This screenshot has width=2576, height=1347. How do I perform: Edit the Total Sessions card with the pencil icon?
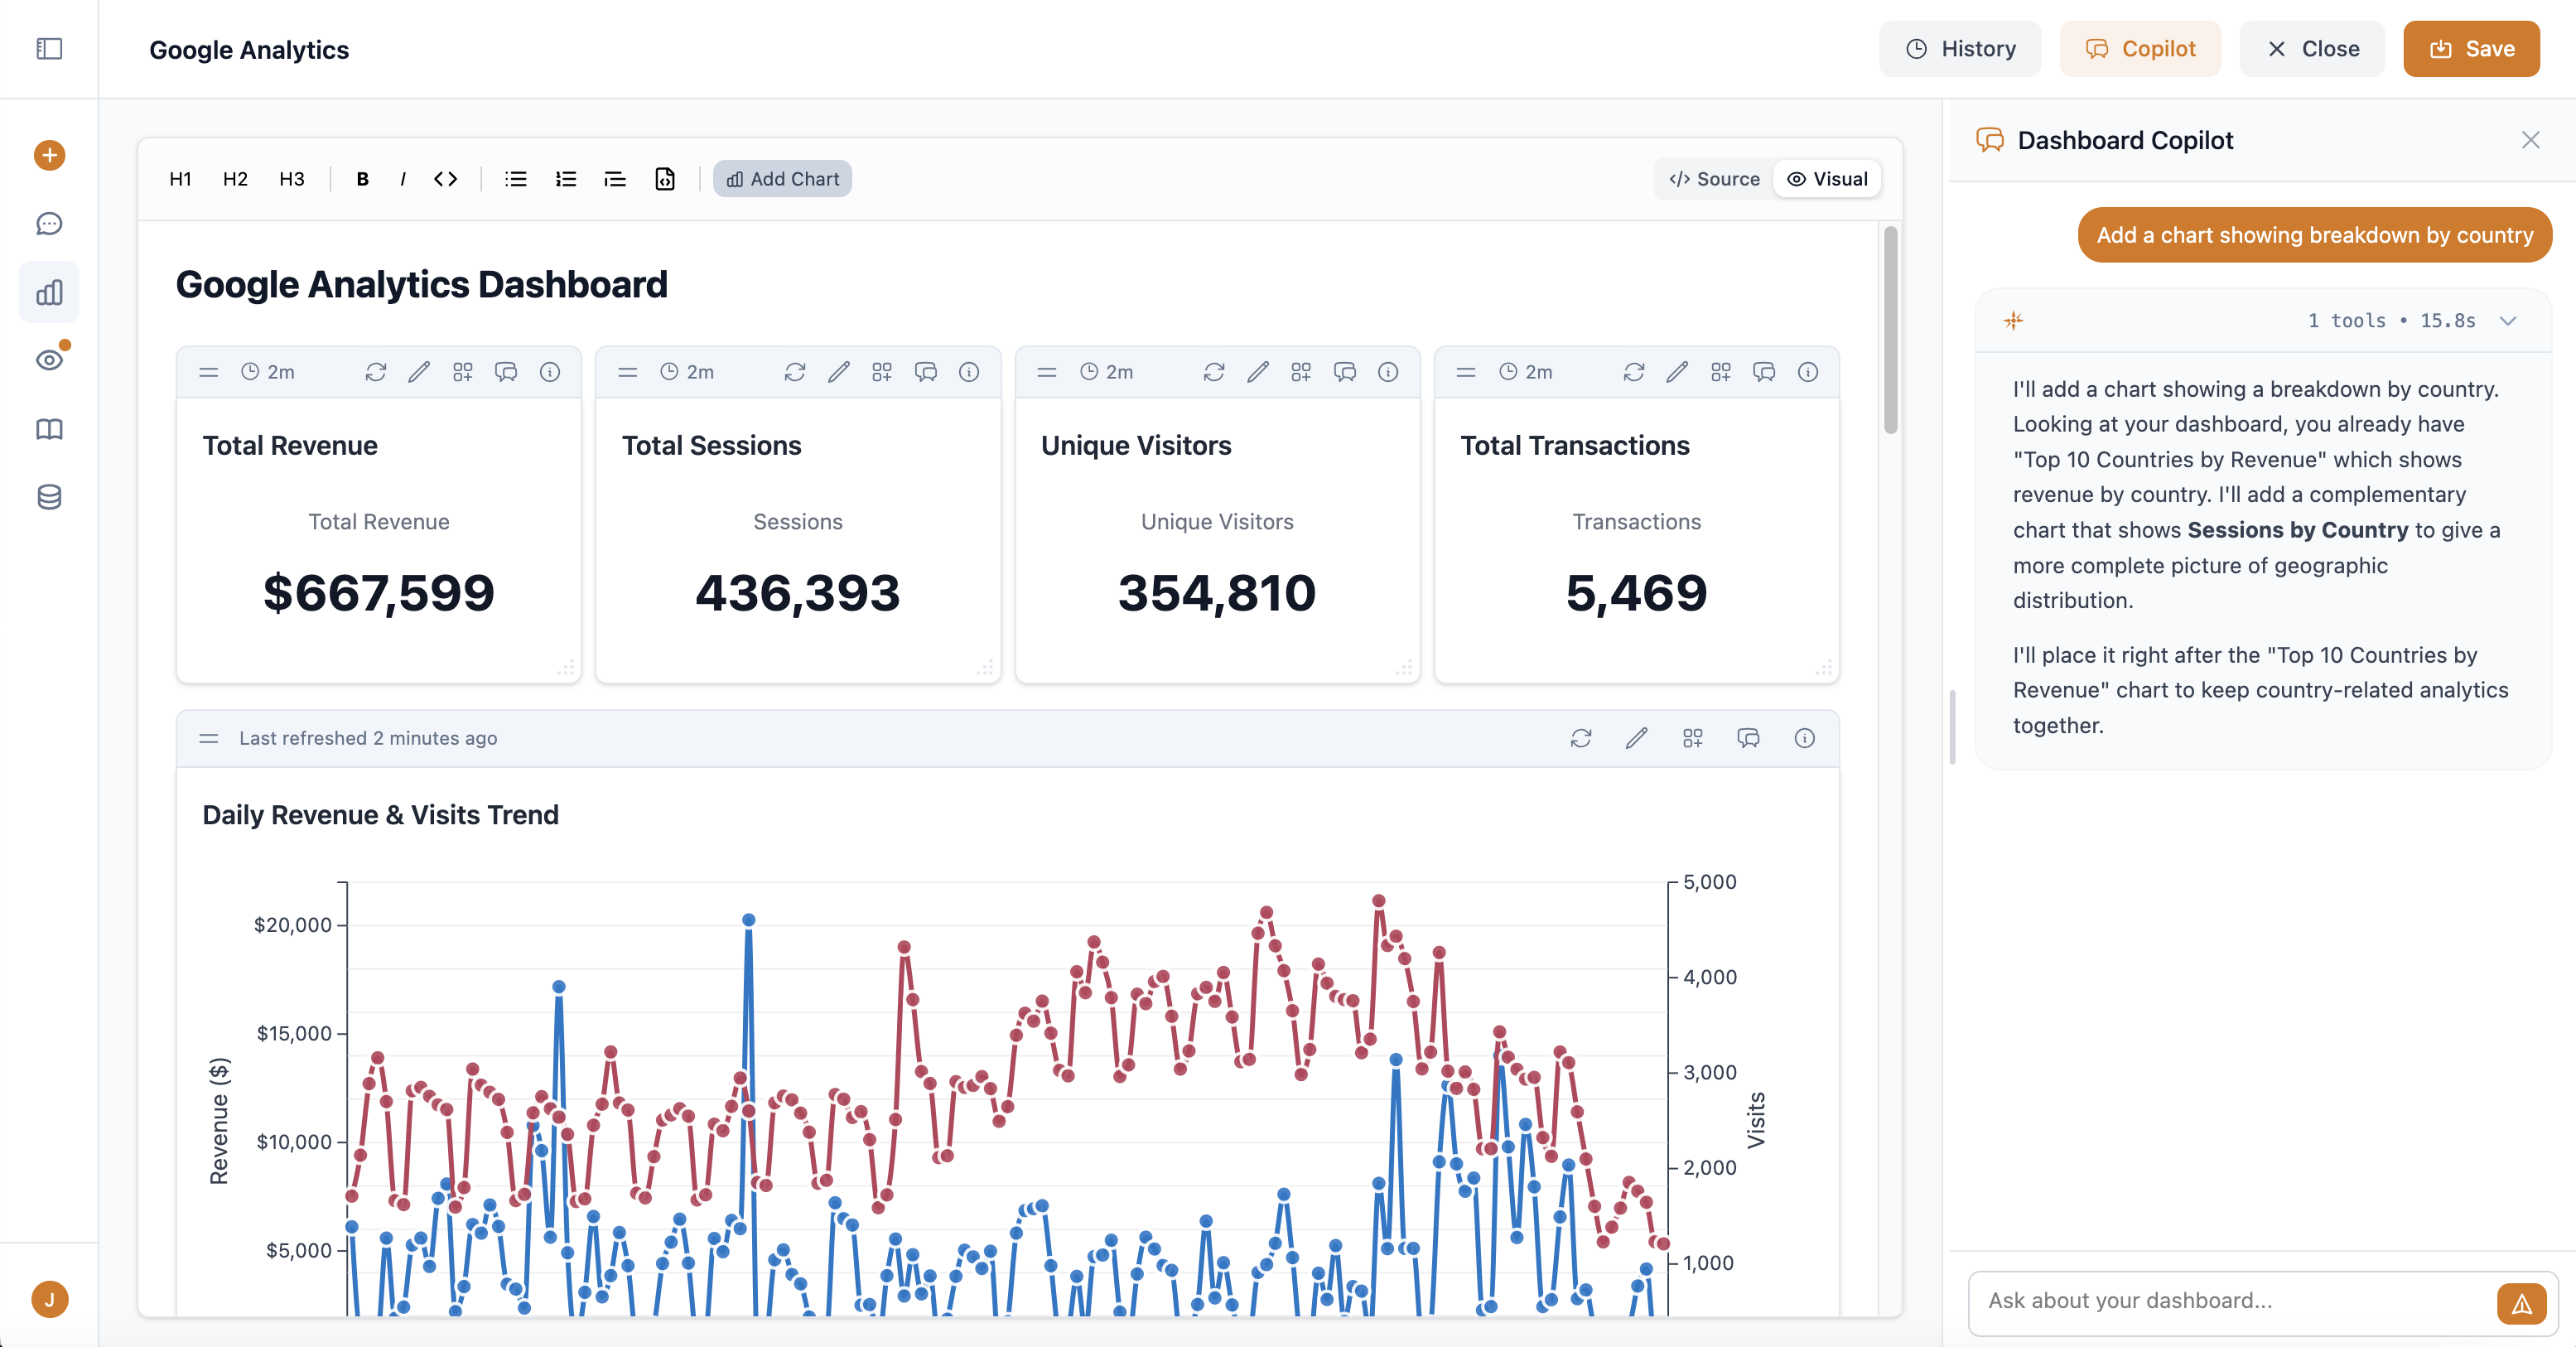840,371
